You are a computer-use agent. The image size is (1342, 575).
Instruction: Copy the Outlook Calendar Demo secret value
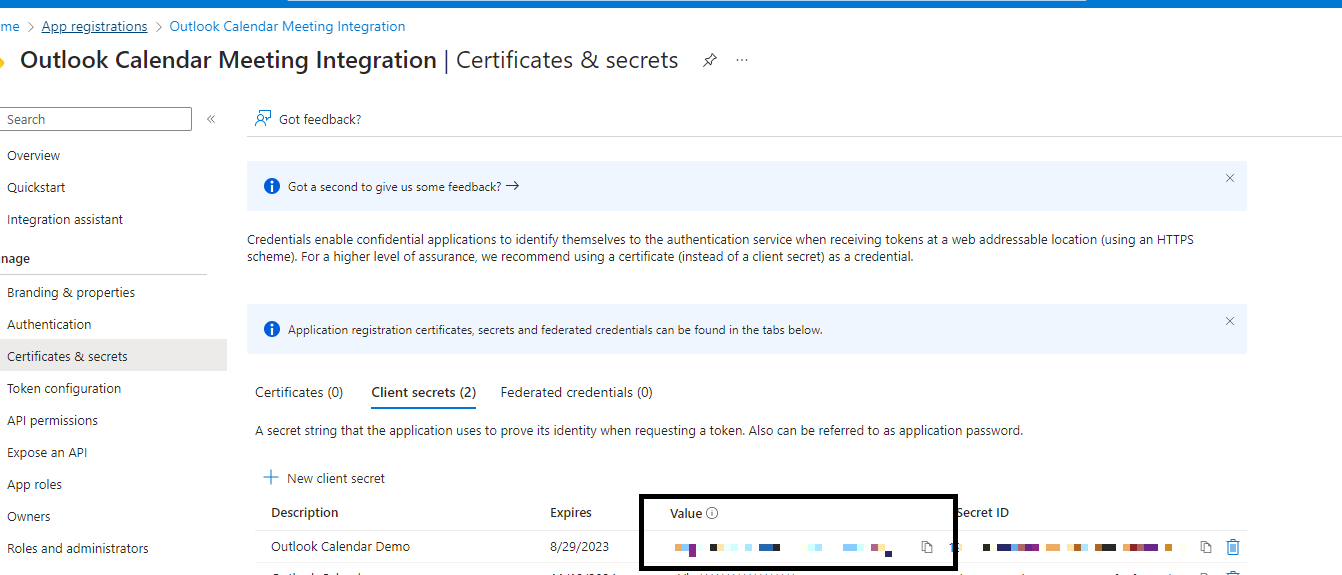pyautogui.click(x=927, y=547)
